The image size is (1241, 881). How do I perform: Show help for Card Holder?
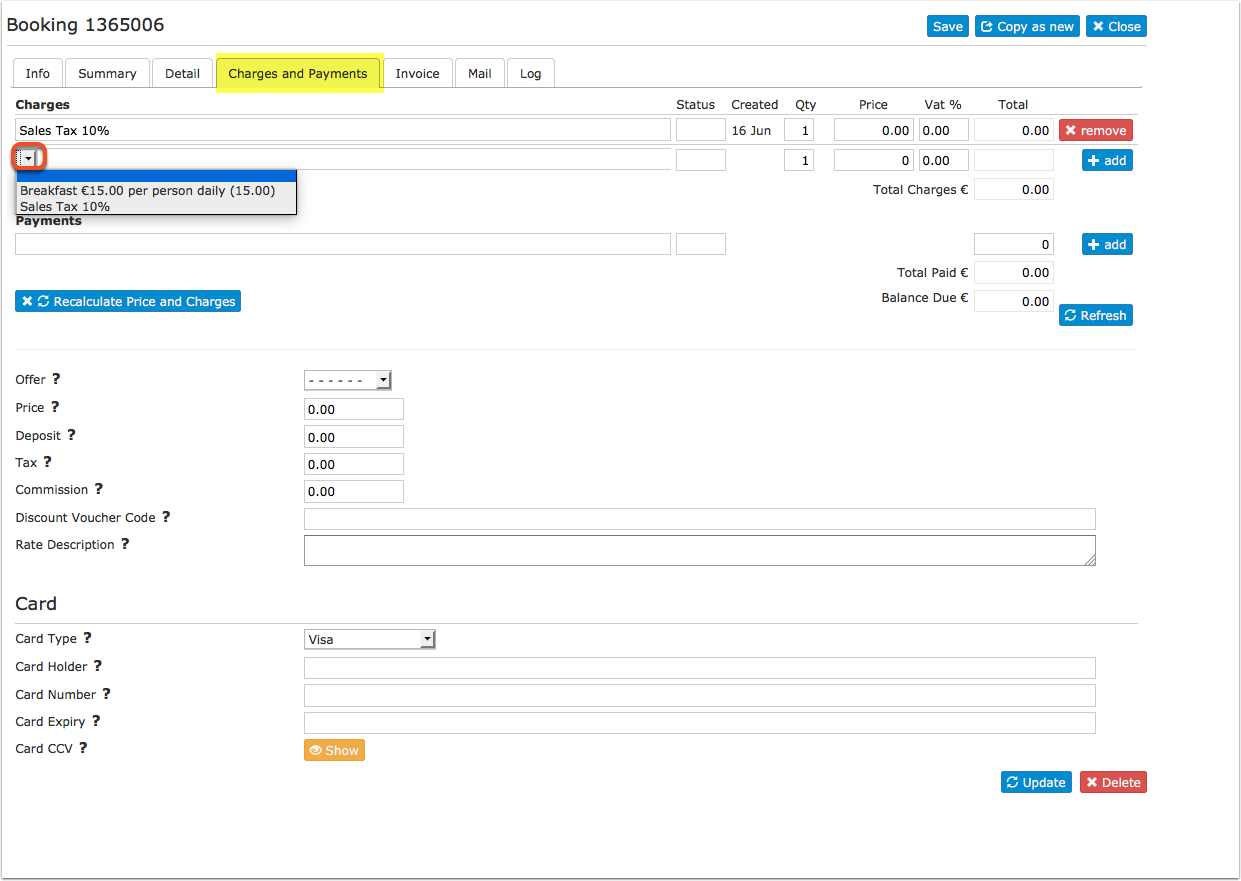pos(98,666)
